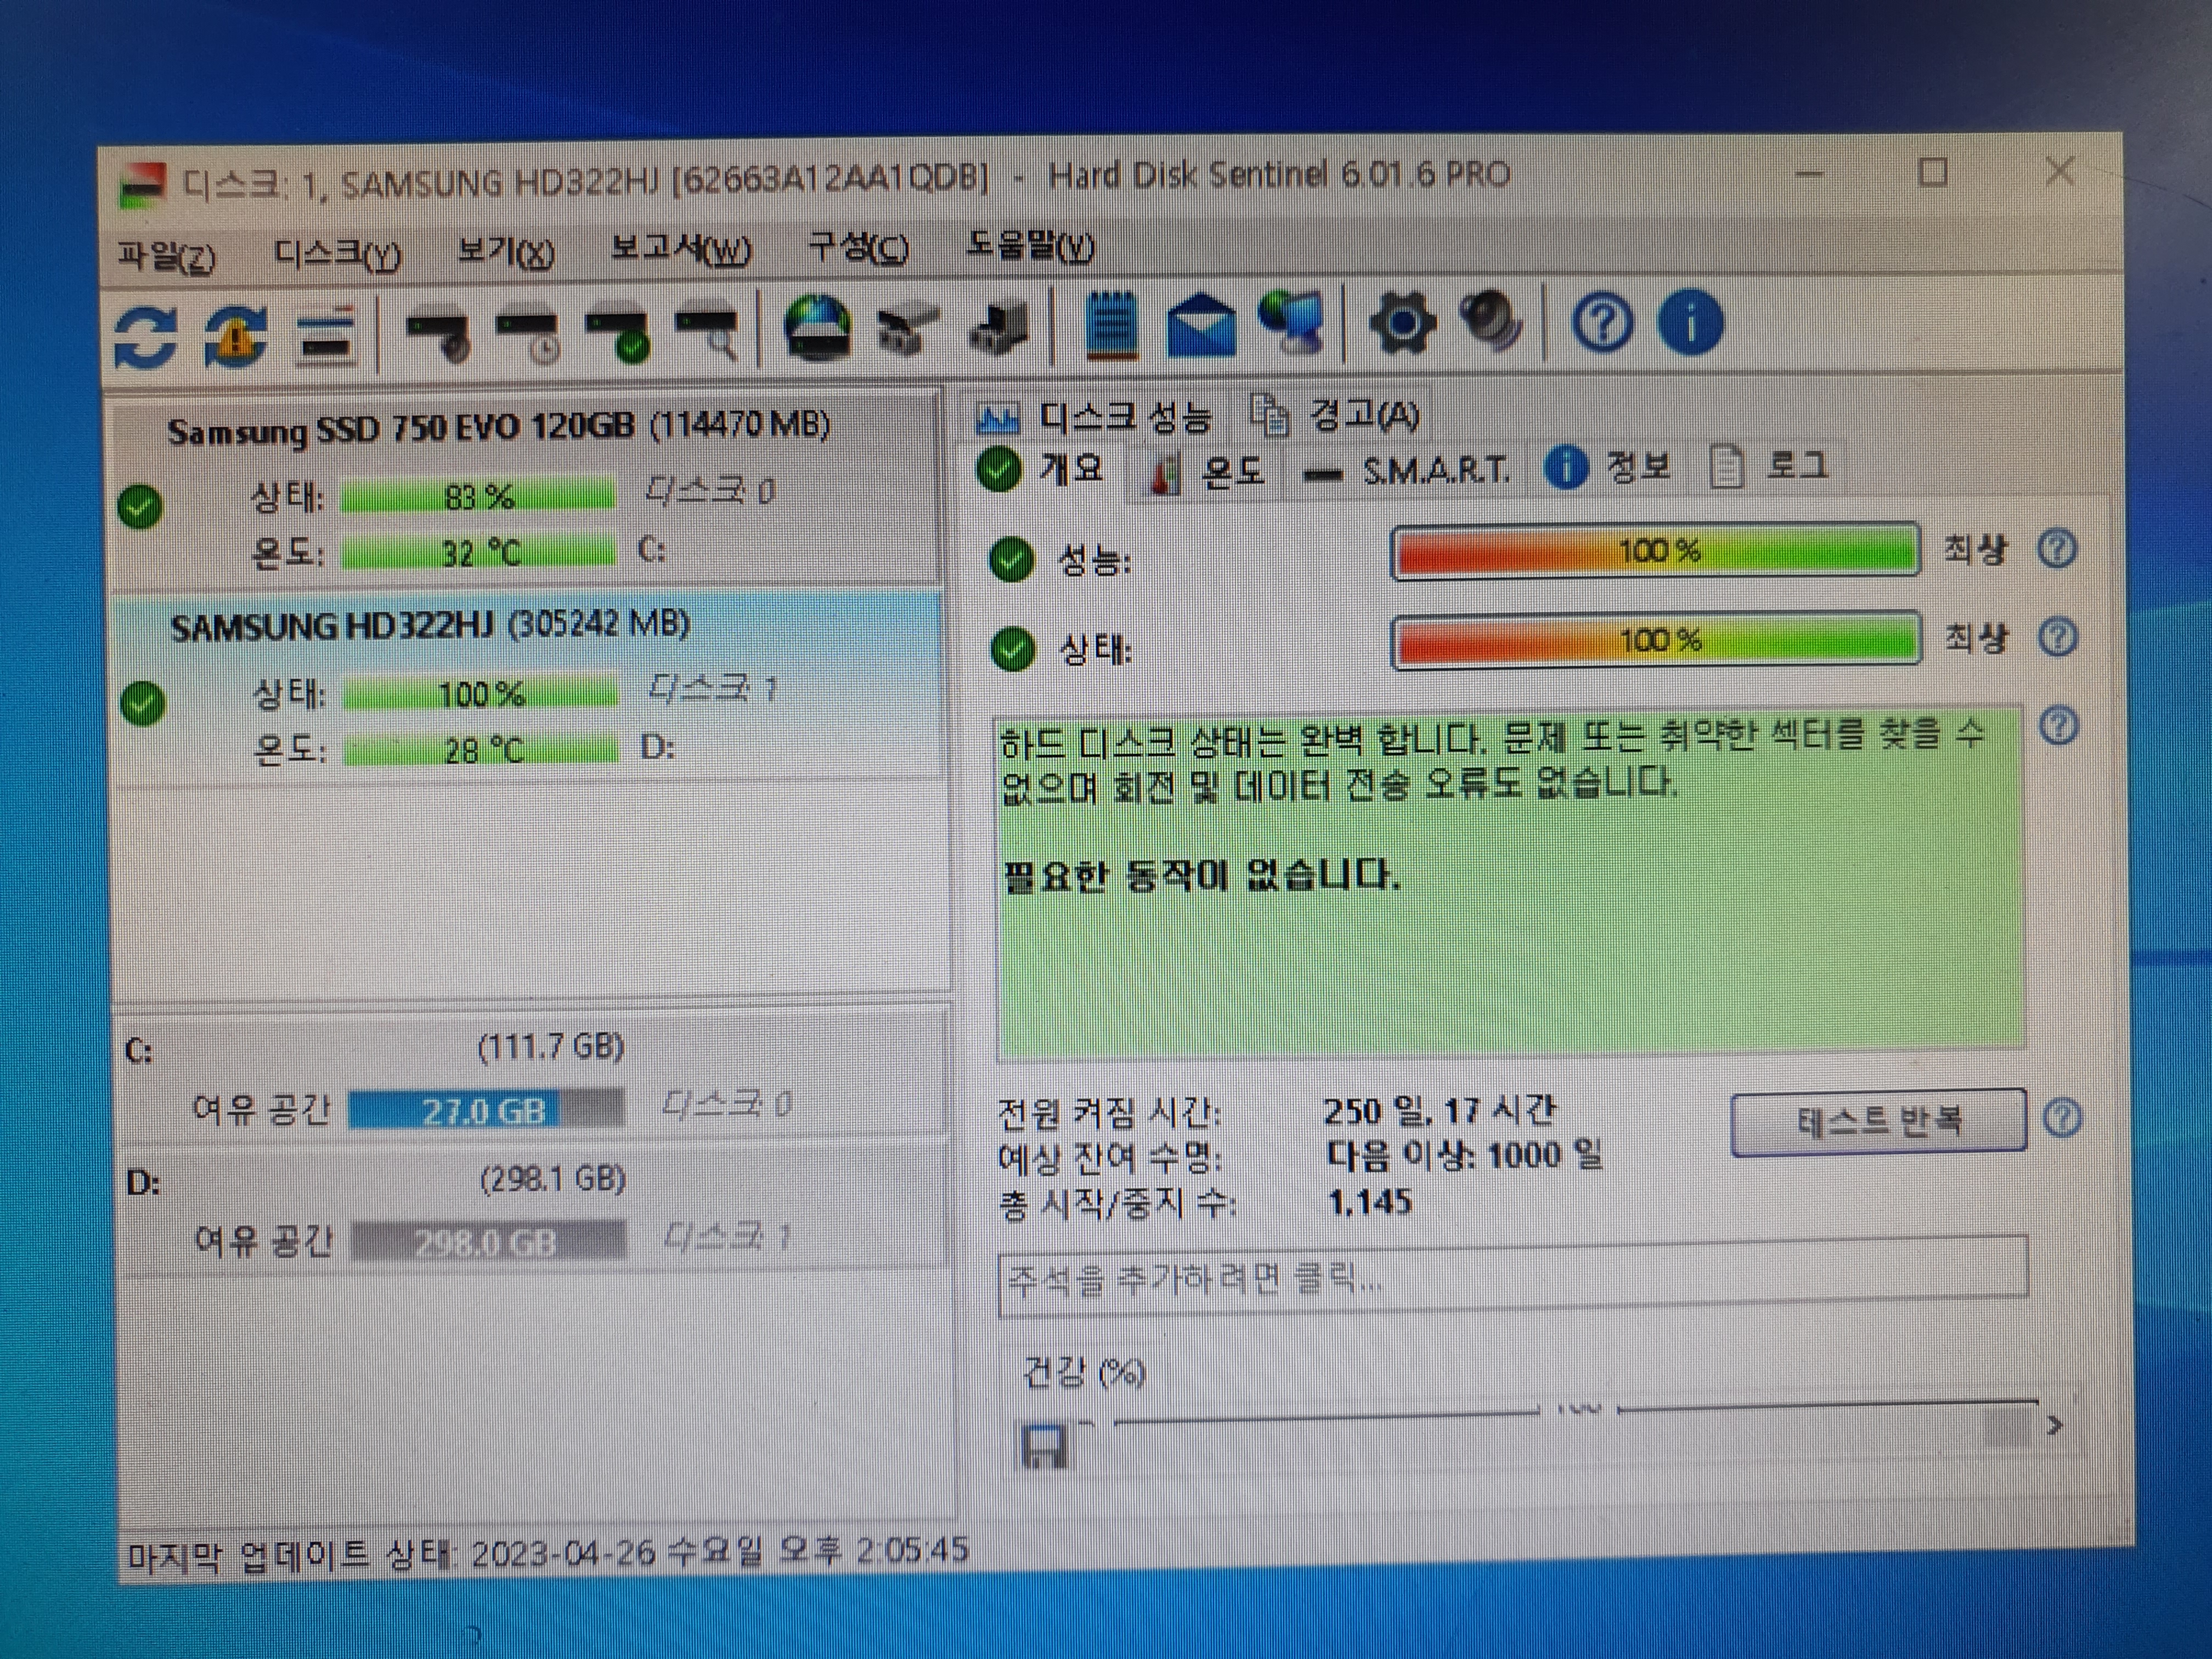Click the blue info about toolbar icon
Image resolution: width=2212 pixels, height=1659 pixels.
coord(1691,322)
